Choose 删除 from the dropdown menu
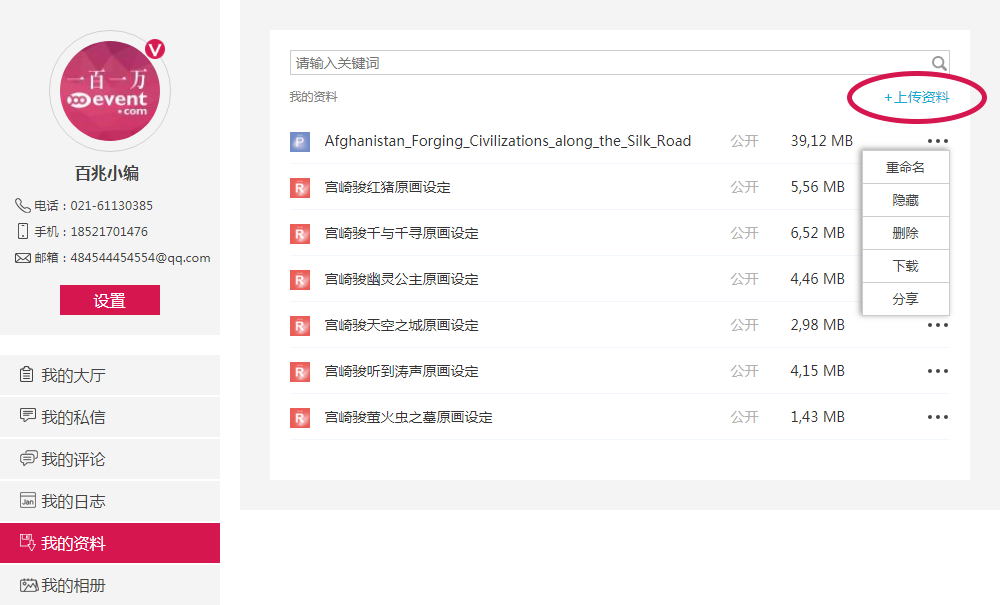Image resolution: width=1000 pixels, height=605 pixels. click(906, 233)
